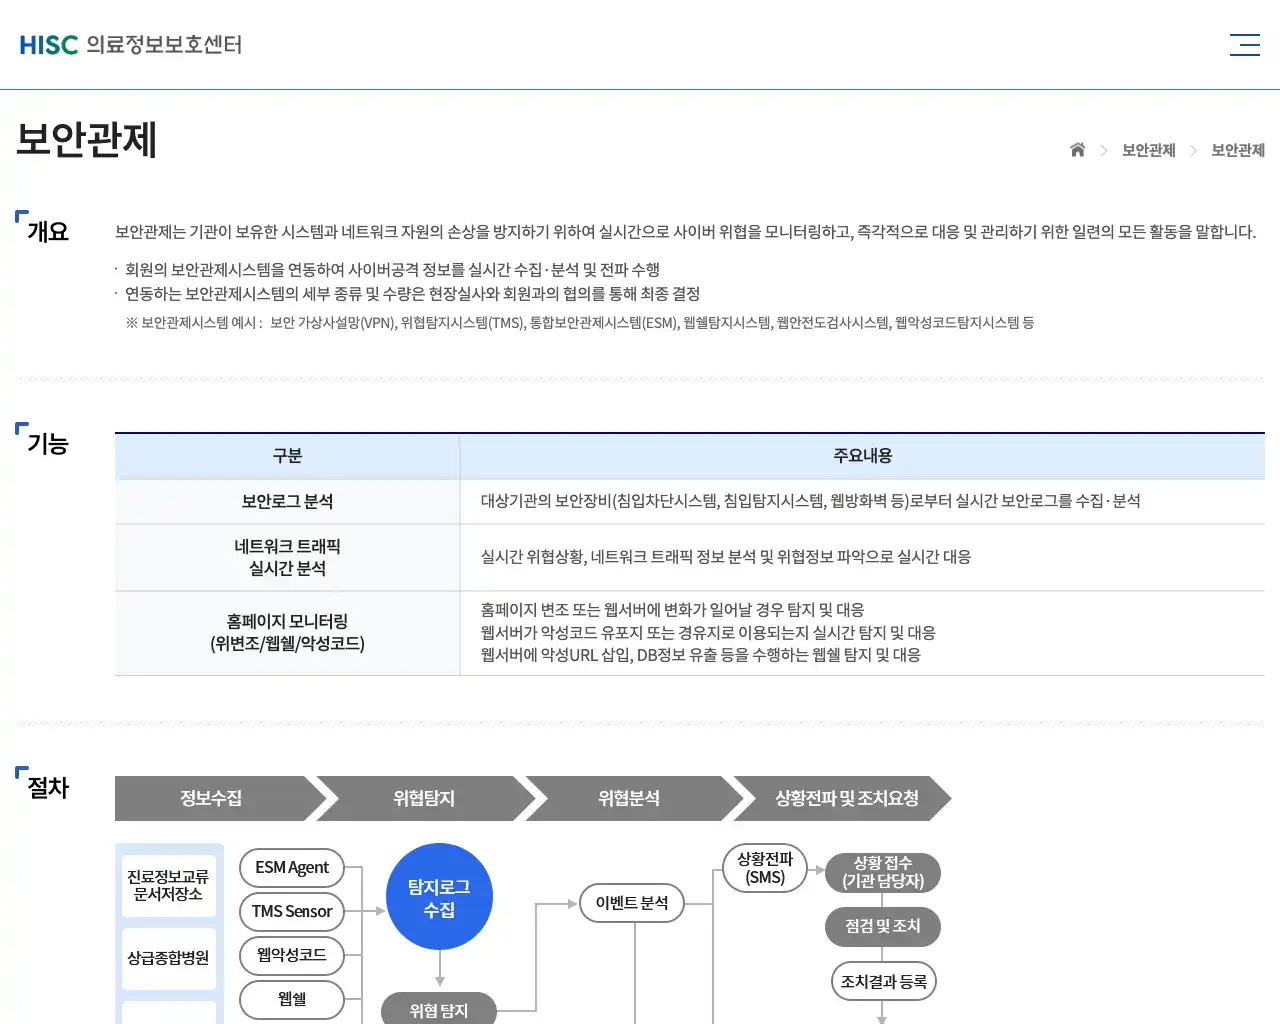
Task: Select the 조치결과 등록 node
Action: 883,981
